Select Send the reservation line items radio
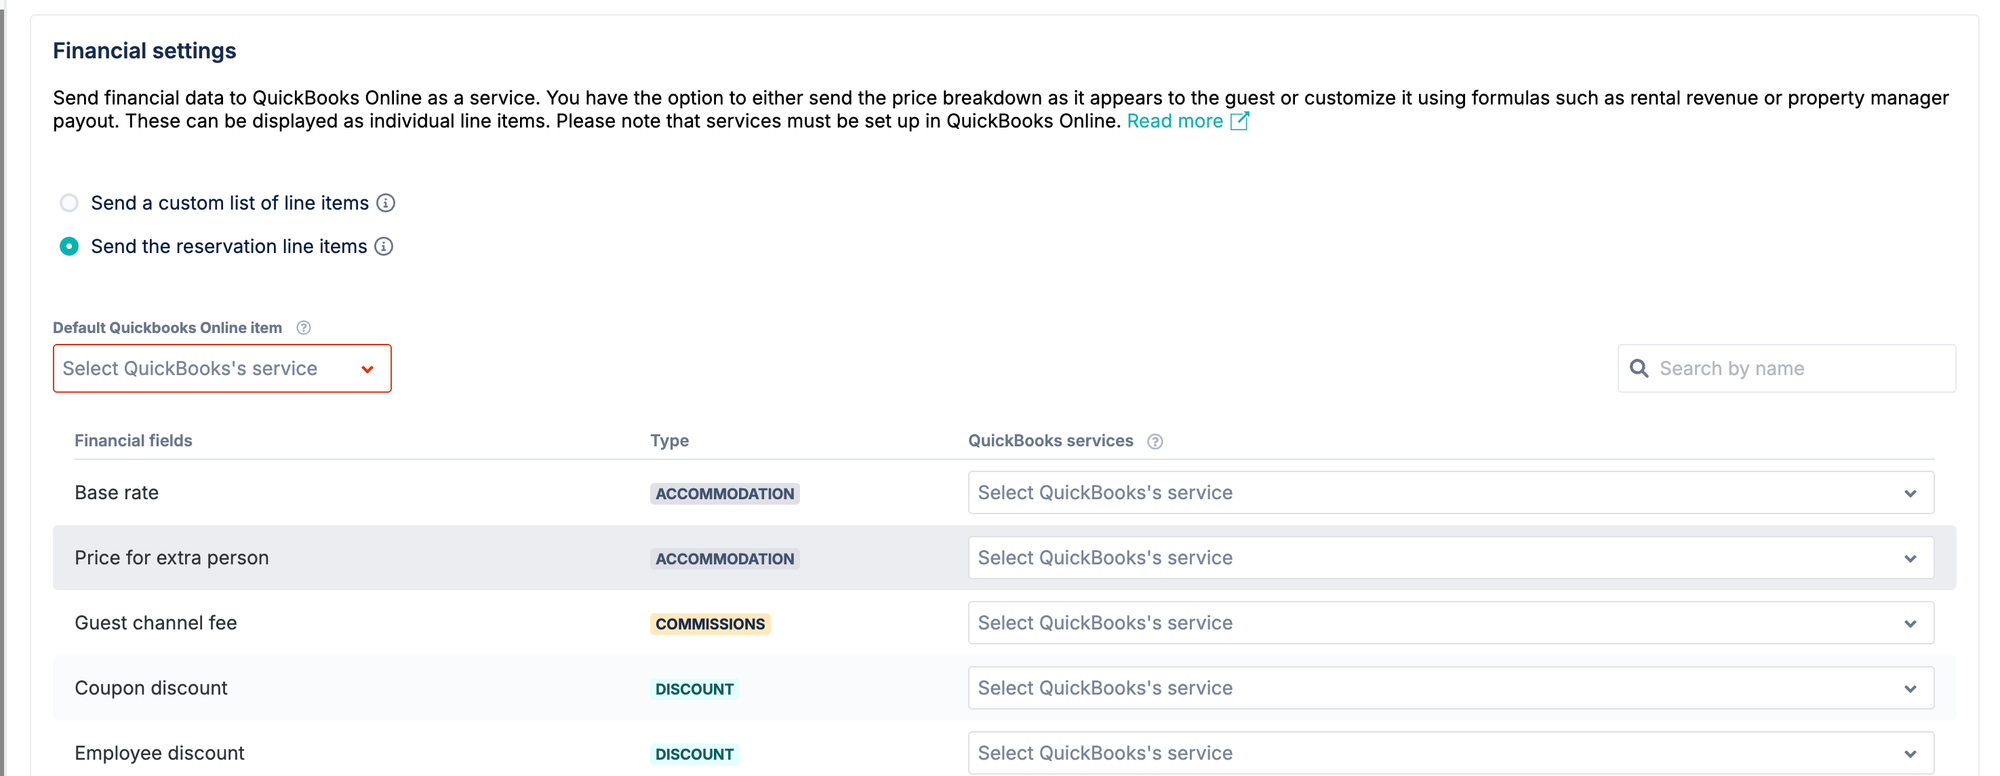The height and width of the screenshot is (776, 2000). pyautogui.click(x=69, y=246)
